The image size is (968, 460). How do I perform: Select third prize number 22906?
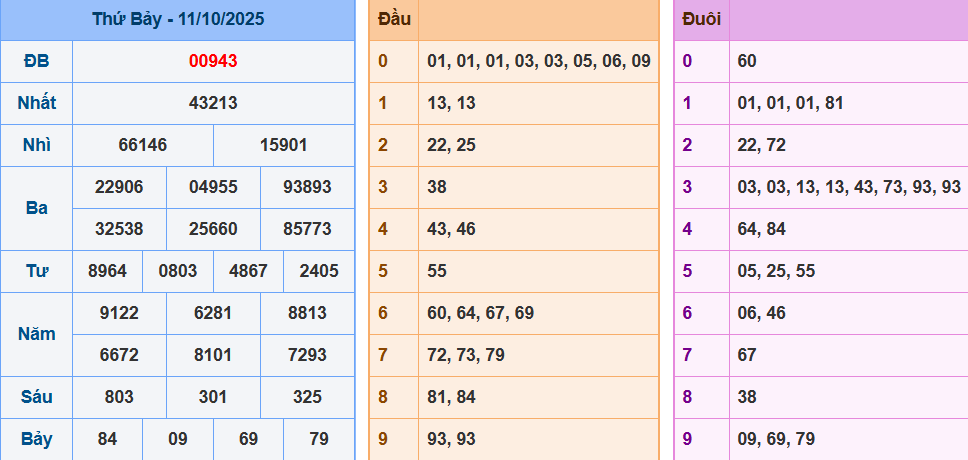(119, 187)
